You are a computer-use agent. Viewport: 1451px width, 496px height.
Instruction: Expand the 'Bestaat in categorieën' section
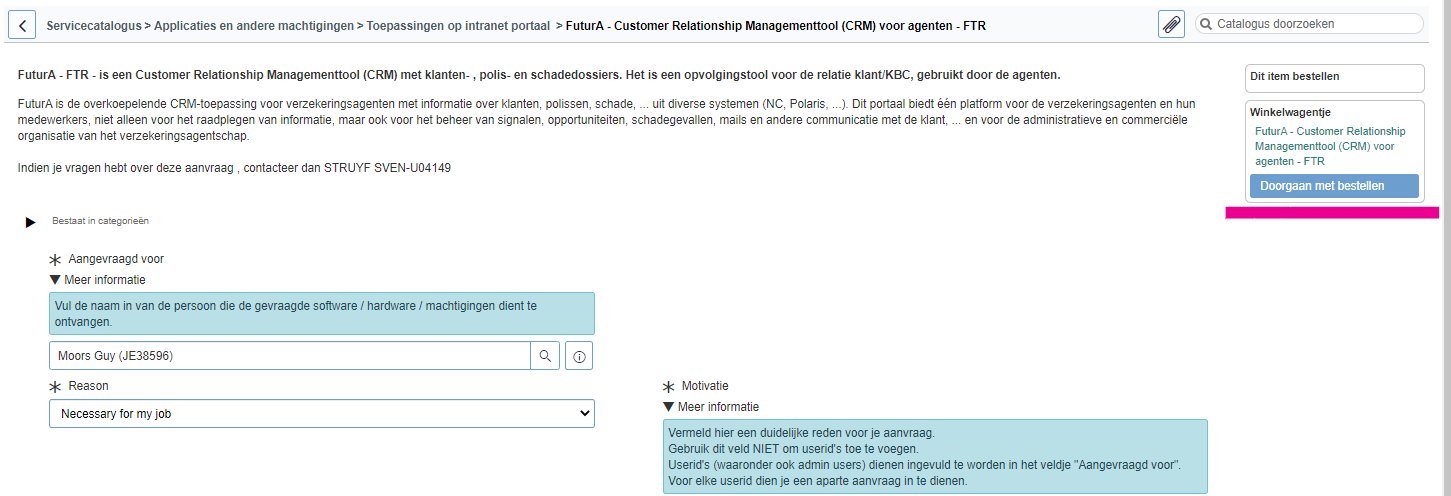[x=30, y=222]
